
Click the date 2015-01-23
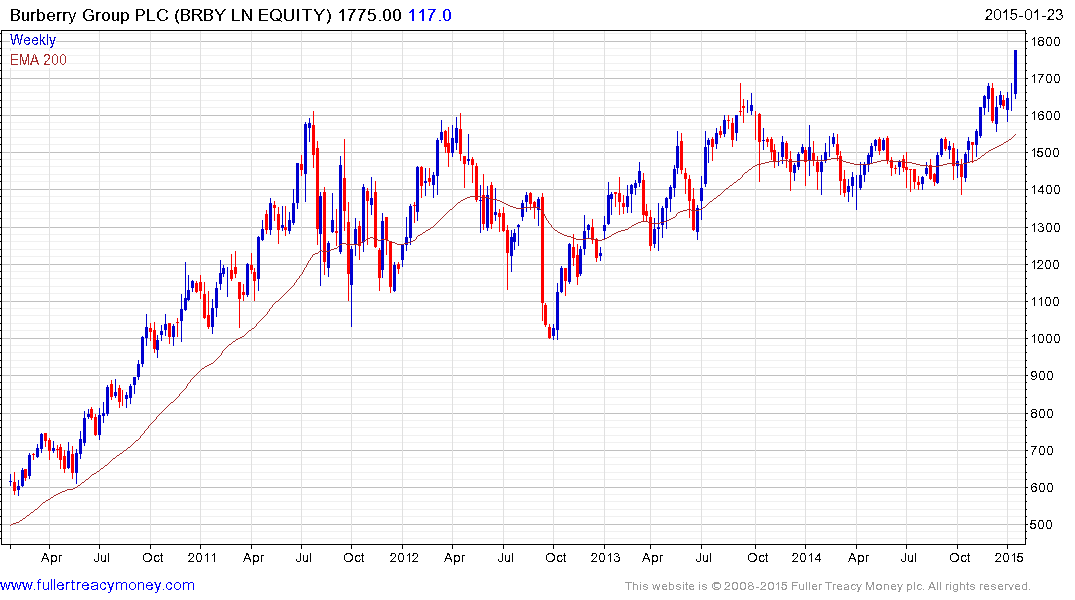1024,15
